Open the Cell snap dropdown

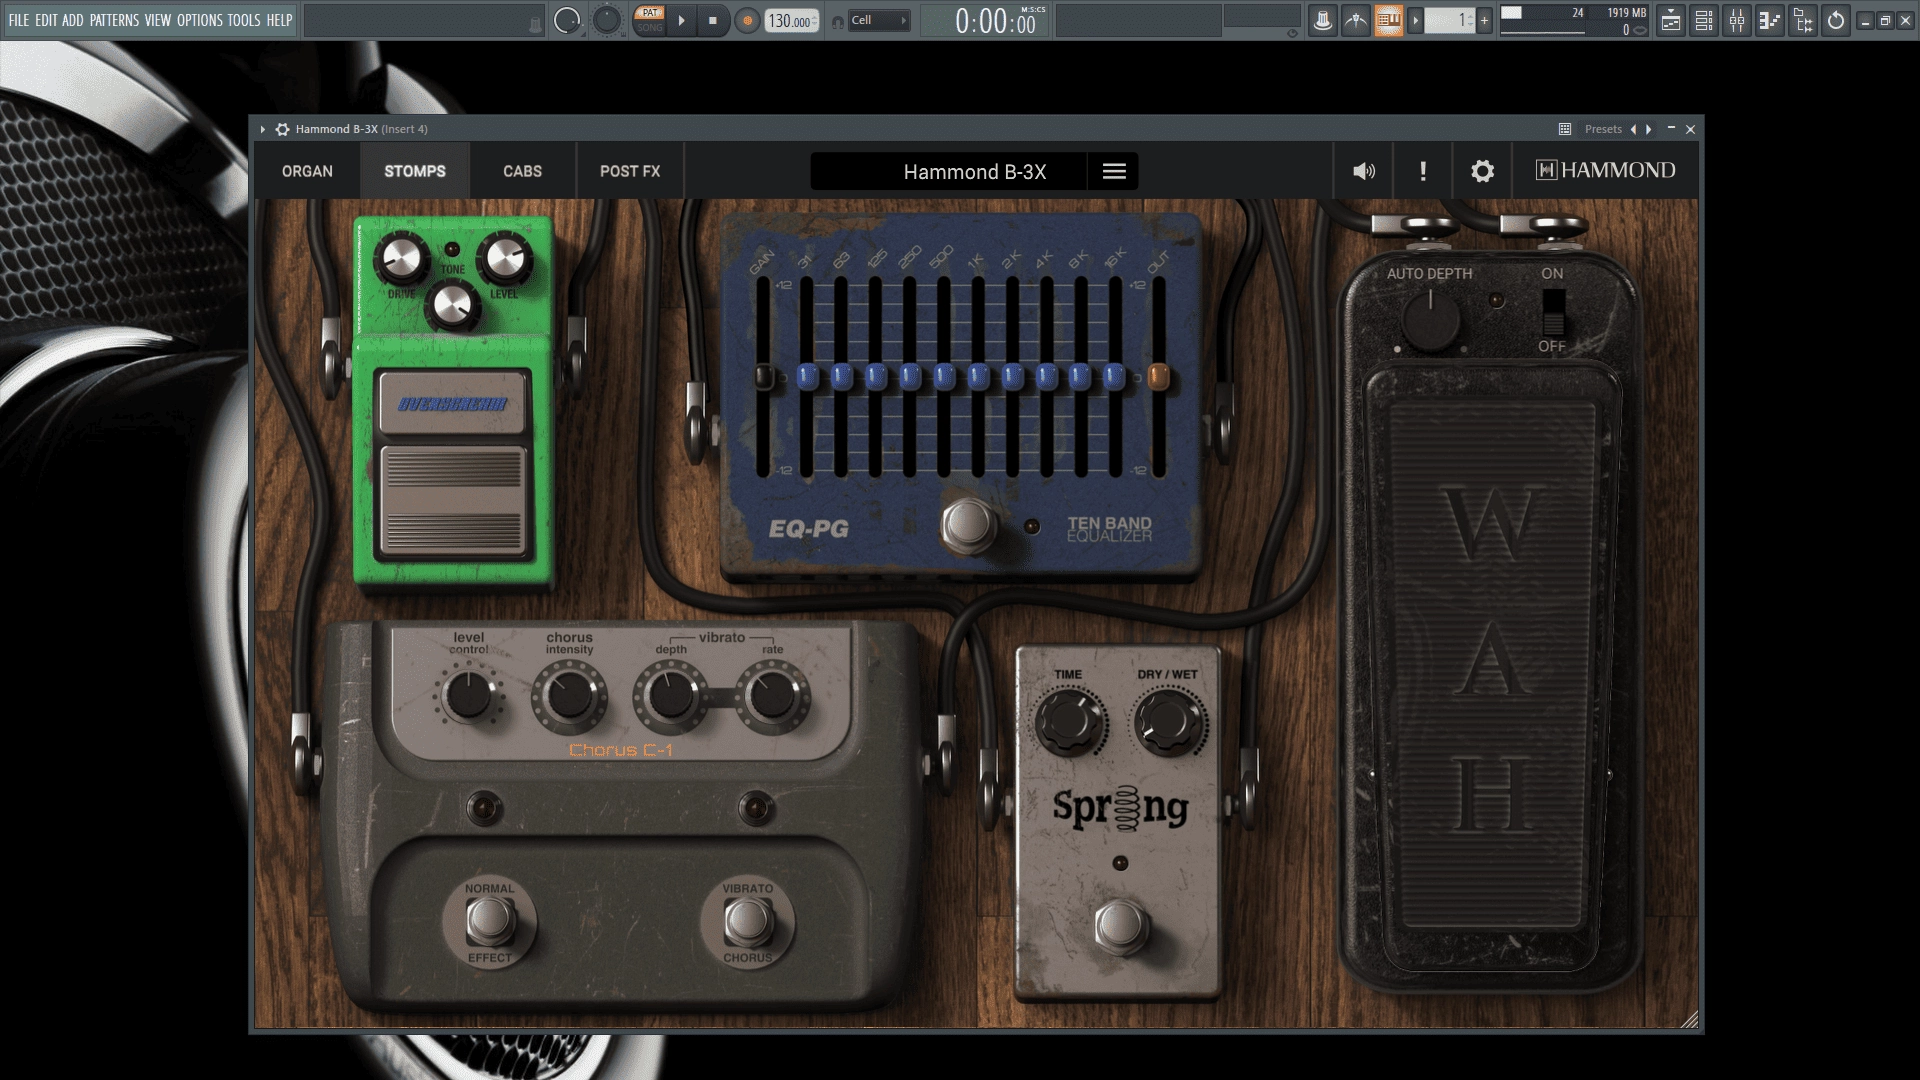(879, 20)
